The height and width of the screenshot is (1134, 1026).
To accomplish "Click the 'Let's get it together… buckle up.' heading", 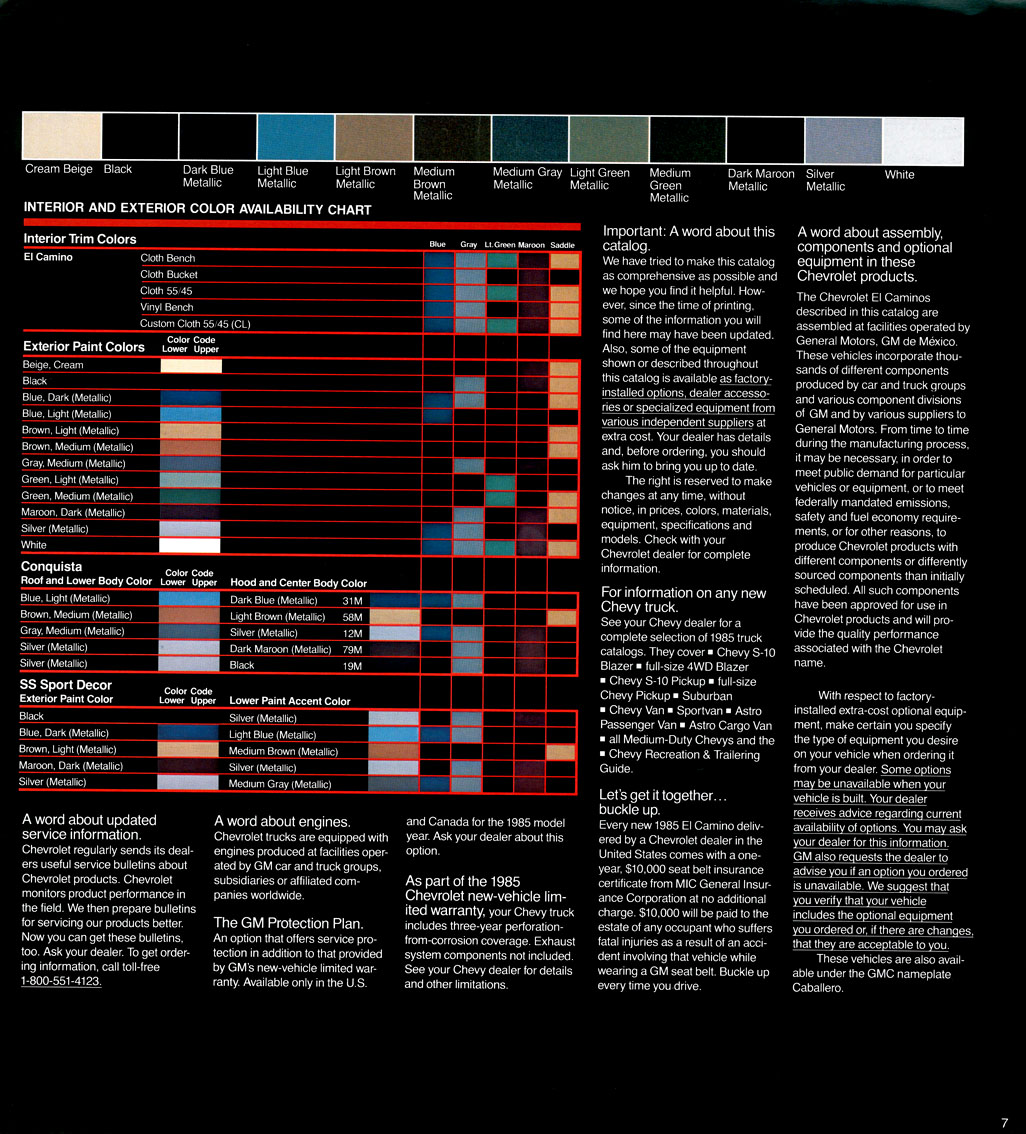I will pyautogui.click(x=663, y=802).
